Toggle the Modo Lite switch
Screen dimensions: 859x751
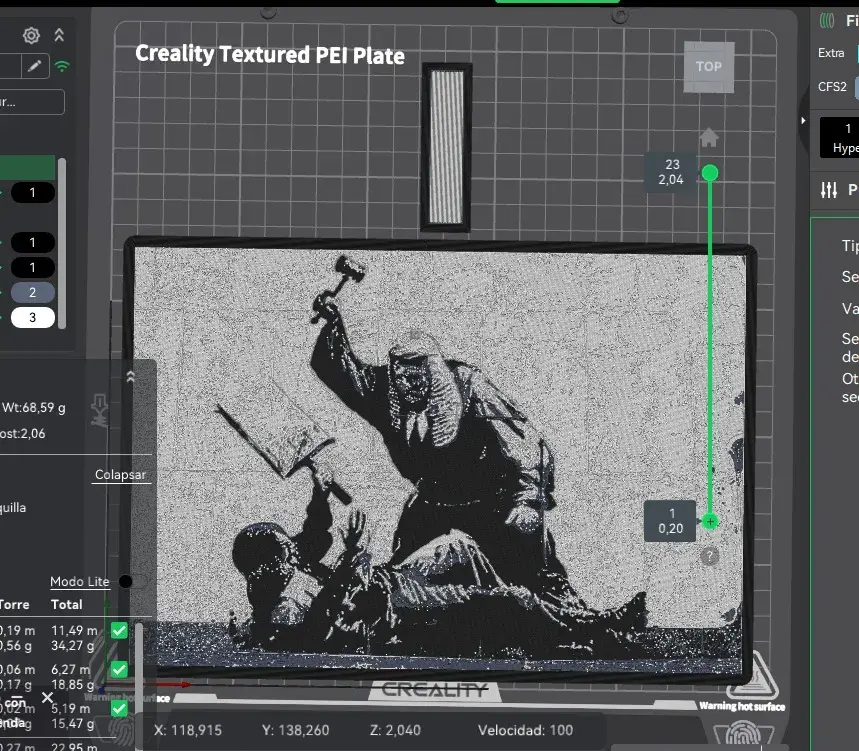pos(132,581)
